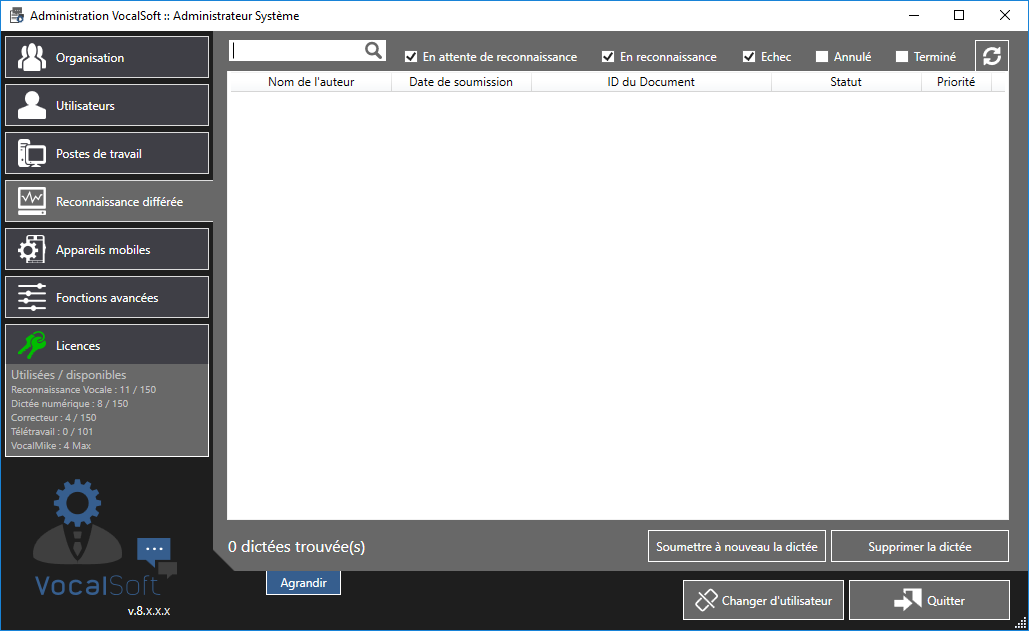
Task: Enable the Terminé filter
Action: (x=902, y=57)
